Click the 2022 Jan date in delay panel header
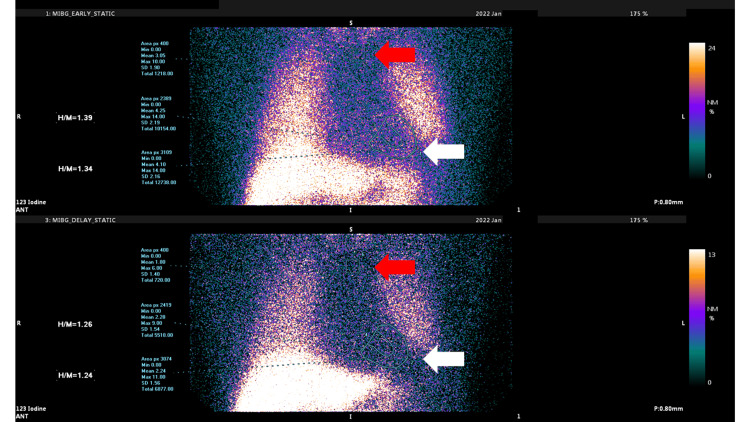 tap(488, 221)
